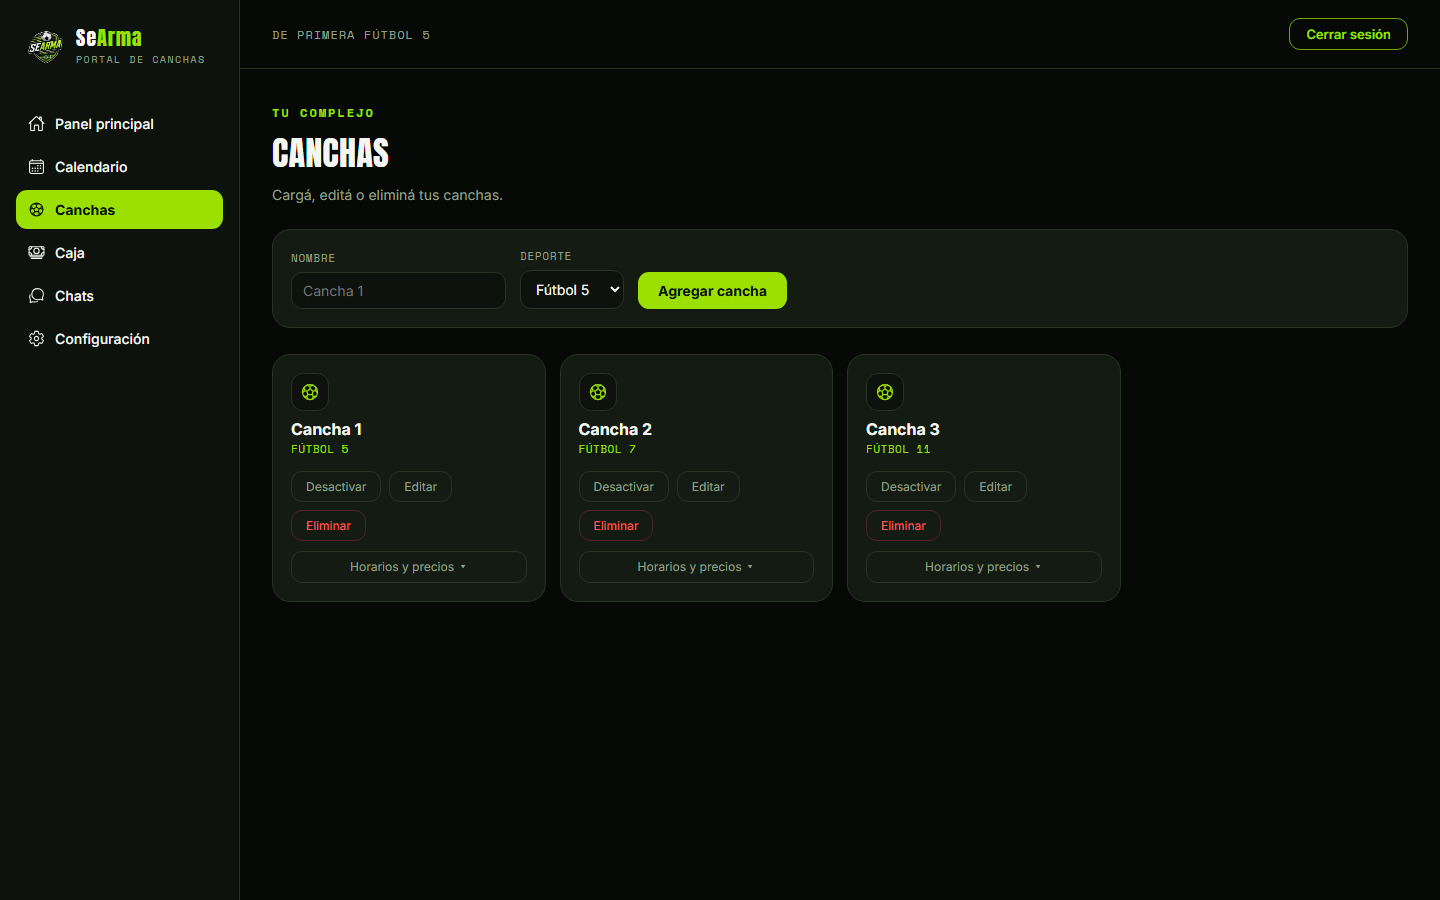Edit Cancha 2 with the Editar button
Viewport: 1440px width, 900px height.
point(708,487)
